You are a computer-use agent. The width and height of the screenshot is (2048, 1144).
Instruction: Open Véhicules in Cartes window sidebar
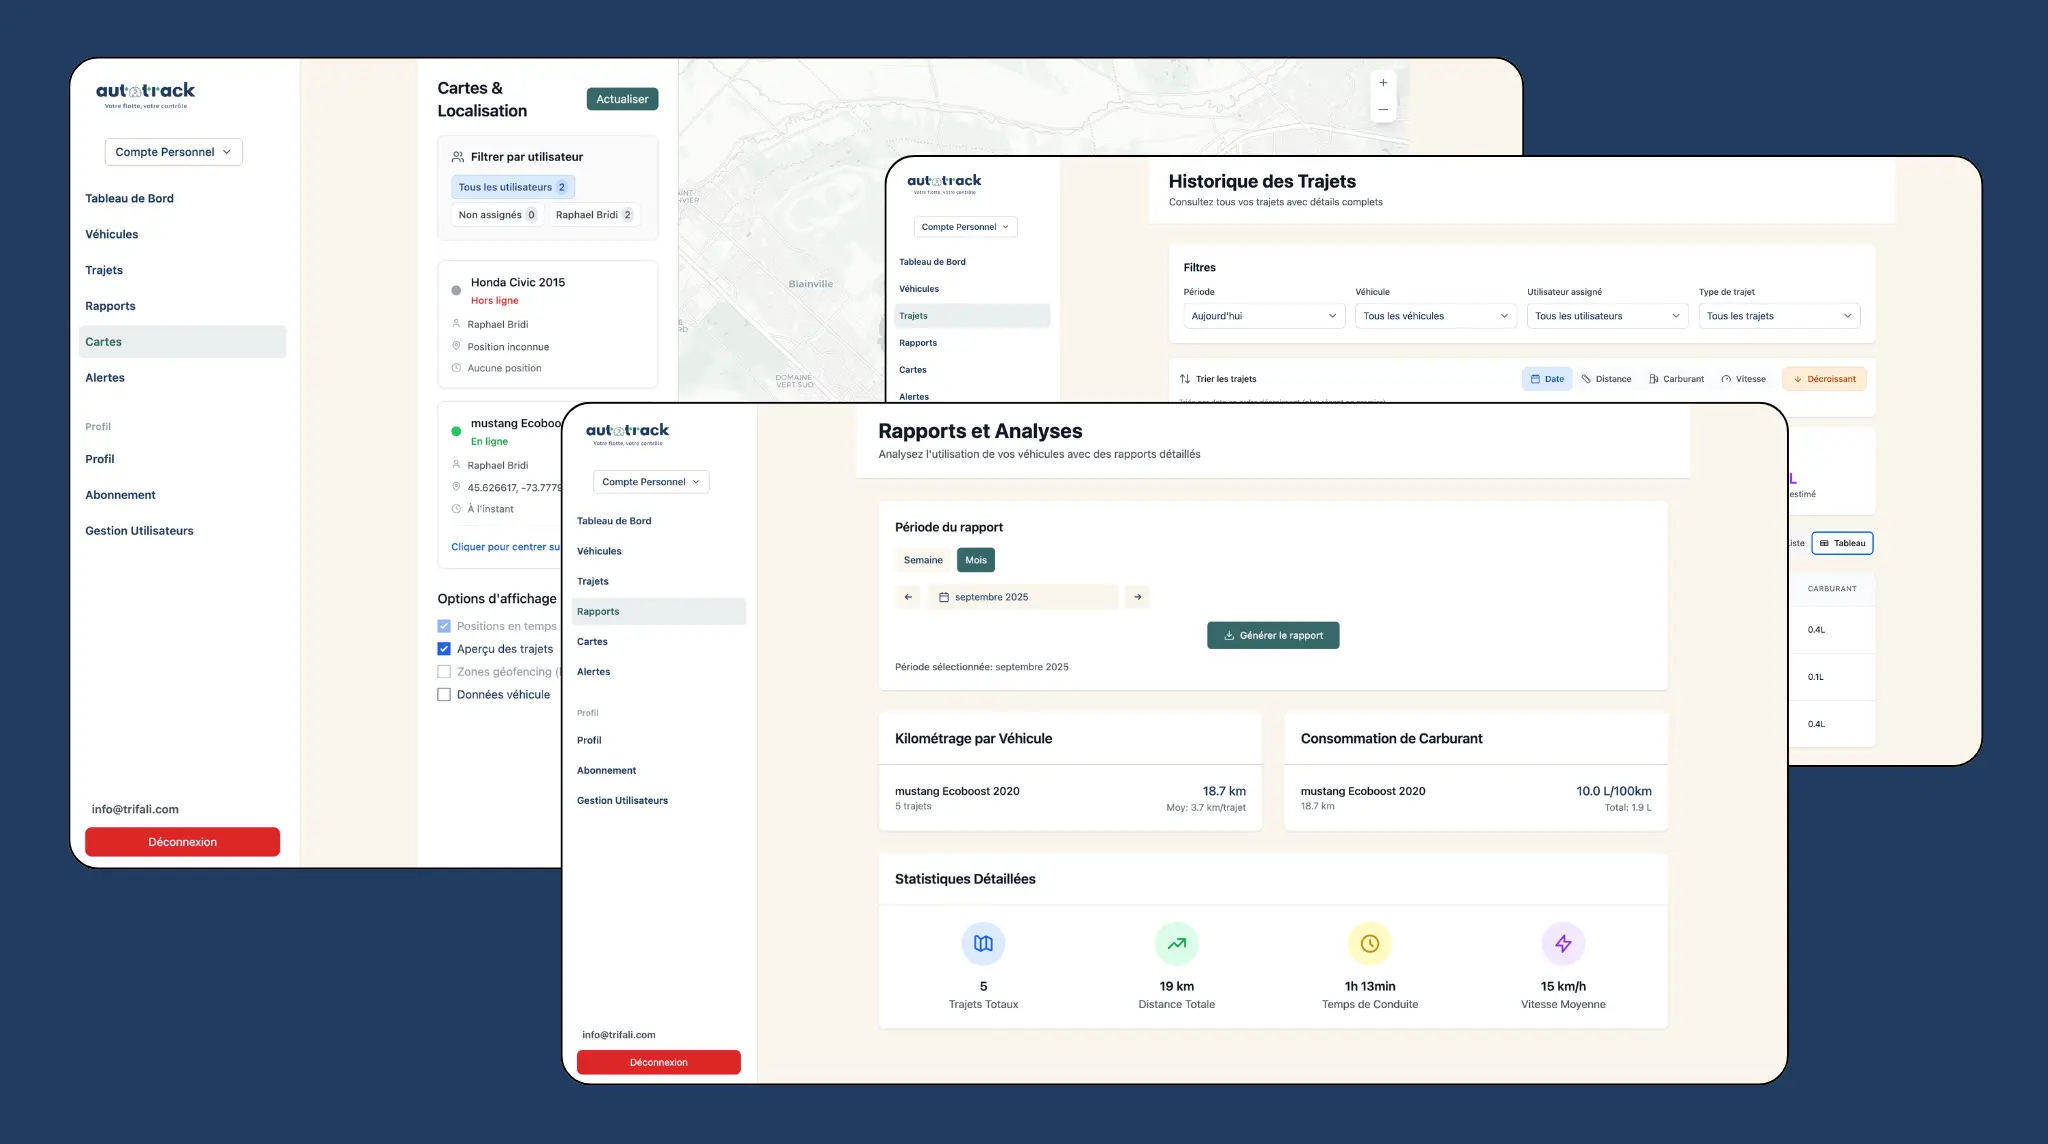click(112, 234)
